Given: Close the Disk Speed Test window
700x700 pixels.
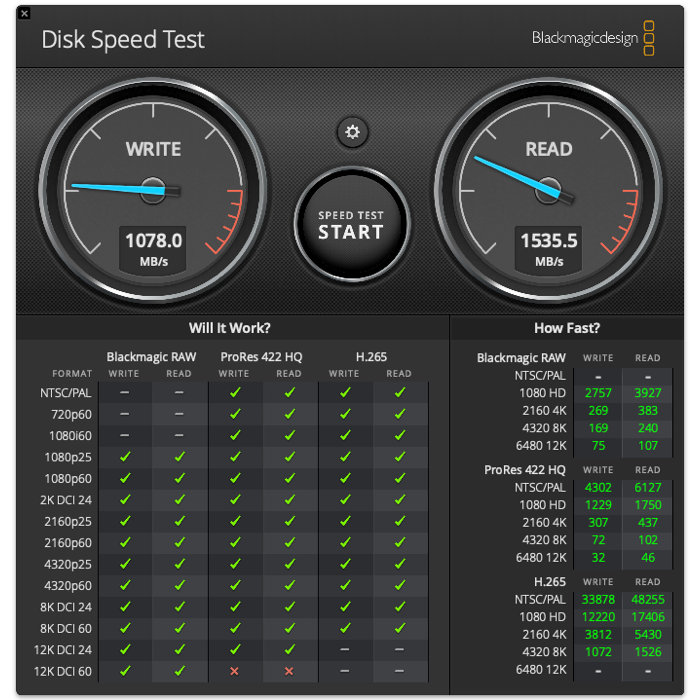Looking at the screenshot, I should tap(25, 13).
